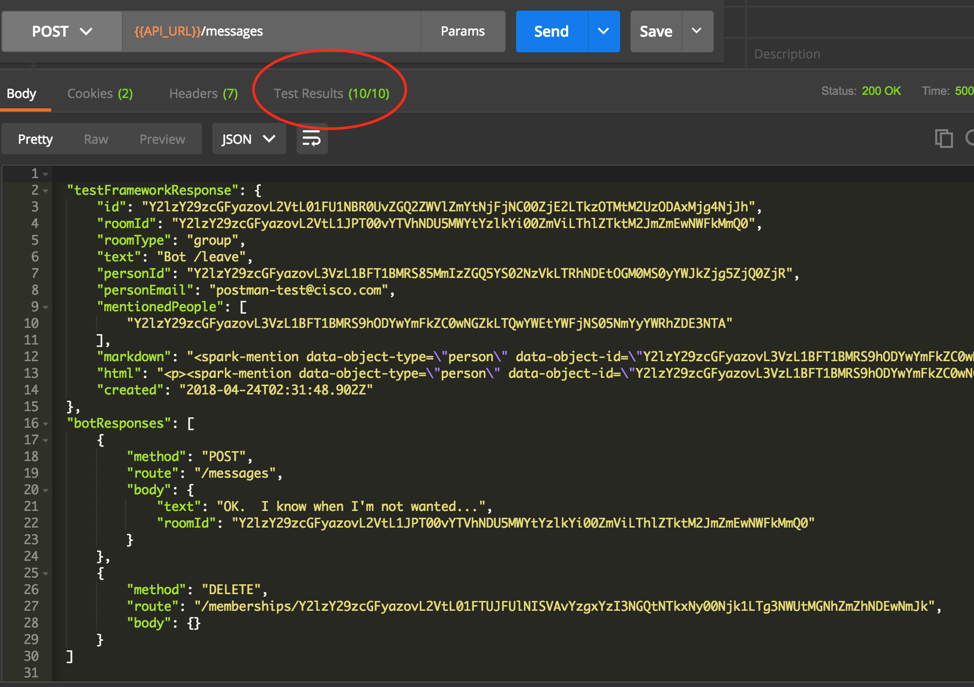Open the JSON format dropdown
Viewport: 974px width, 687px height.
pos(248,139)
